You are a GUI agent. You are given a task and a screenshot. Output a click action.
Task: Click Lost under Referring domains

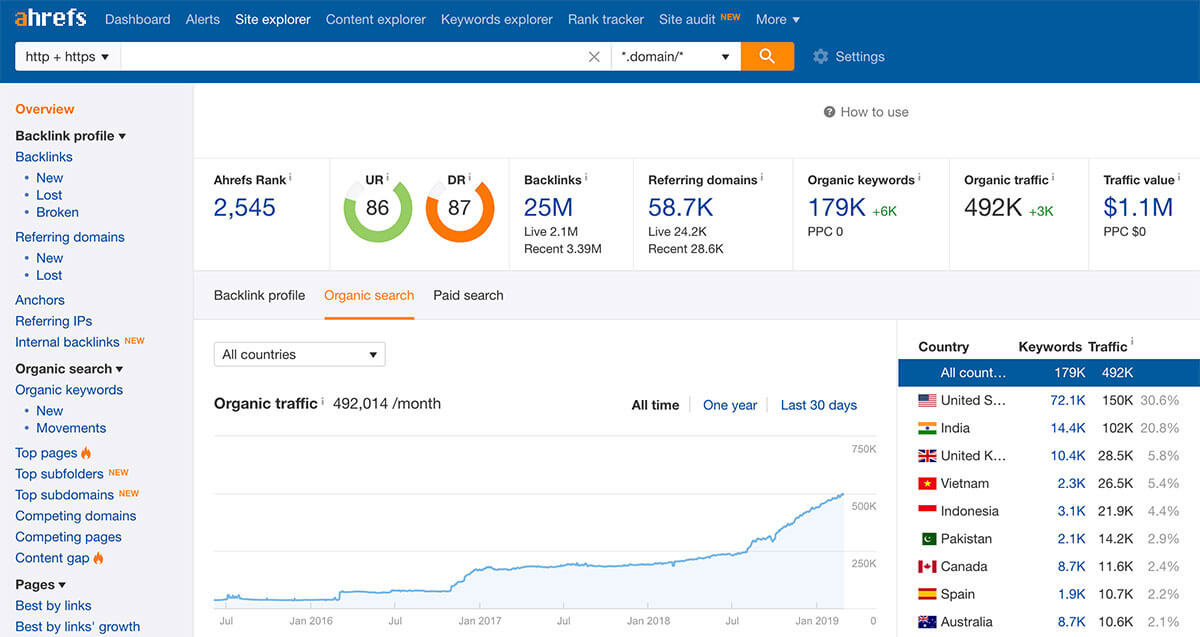49,275
